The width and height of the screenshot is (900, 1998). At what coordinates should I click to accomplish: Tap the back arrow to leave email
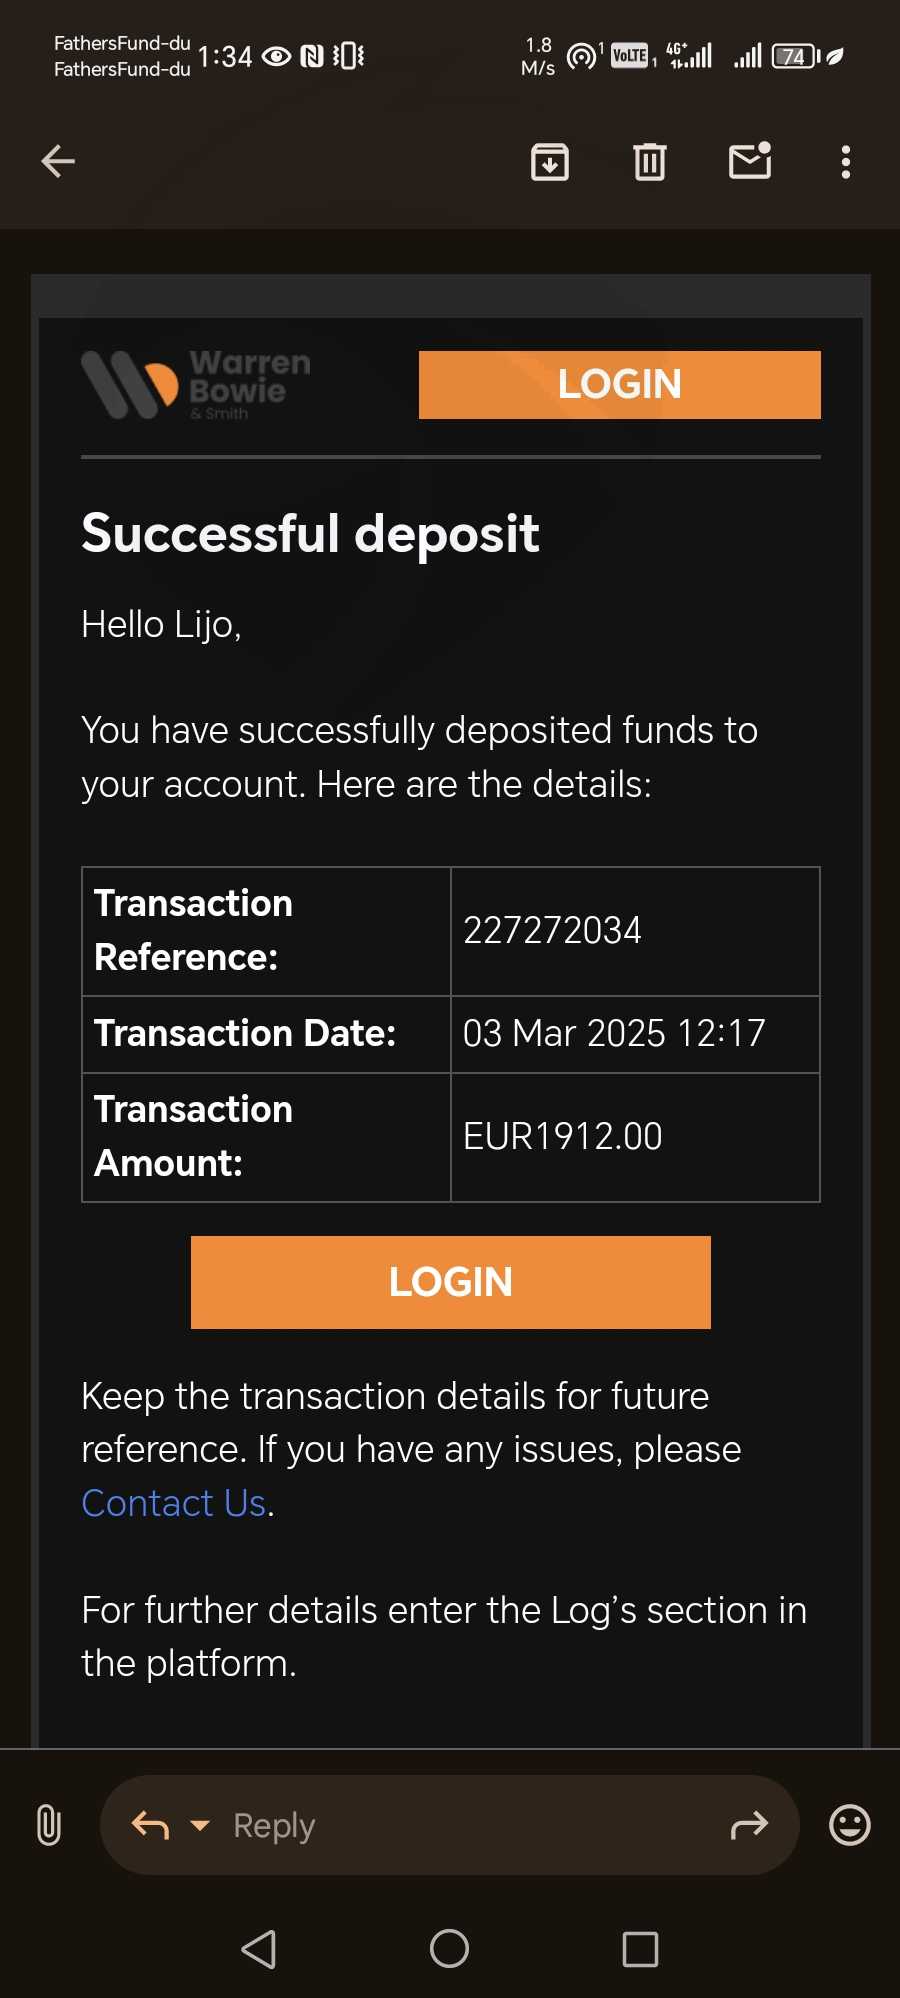tap(58, 161)
